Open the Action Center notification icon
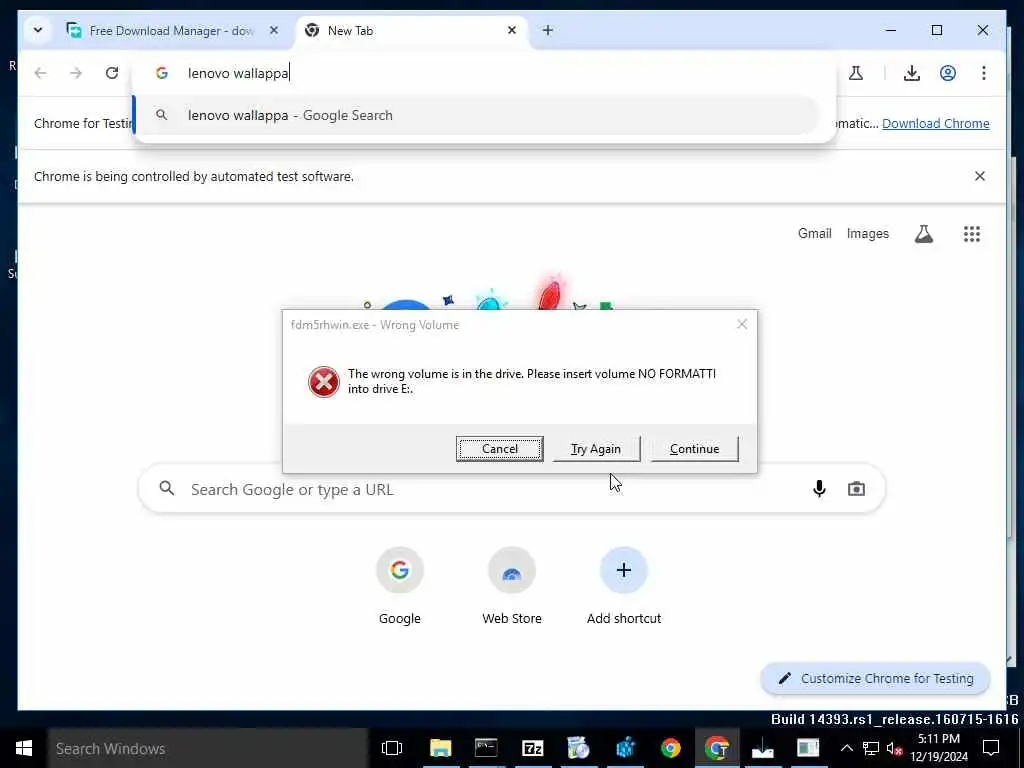The height and width of the screenshot is (768, 1024). click(991, 748)
